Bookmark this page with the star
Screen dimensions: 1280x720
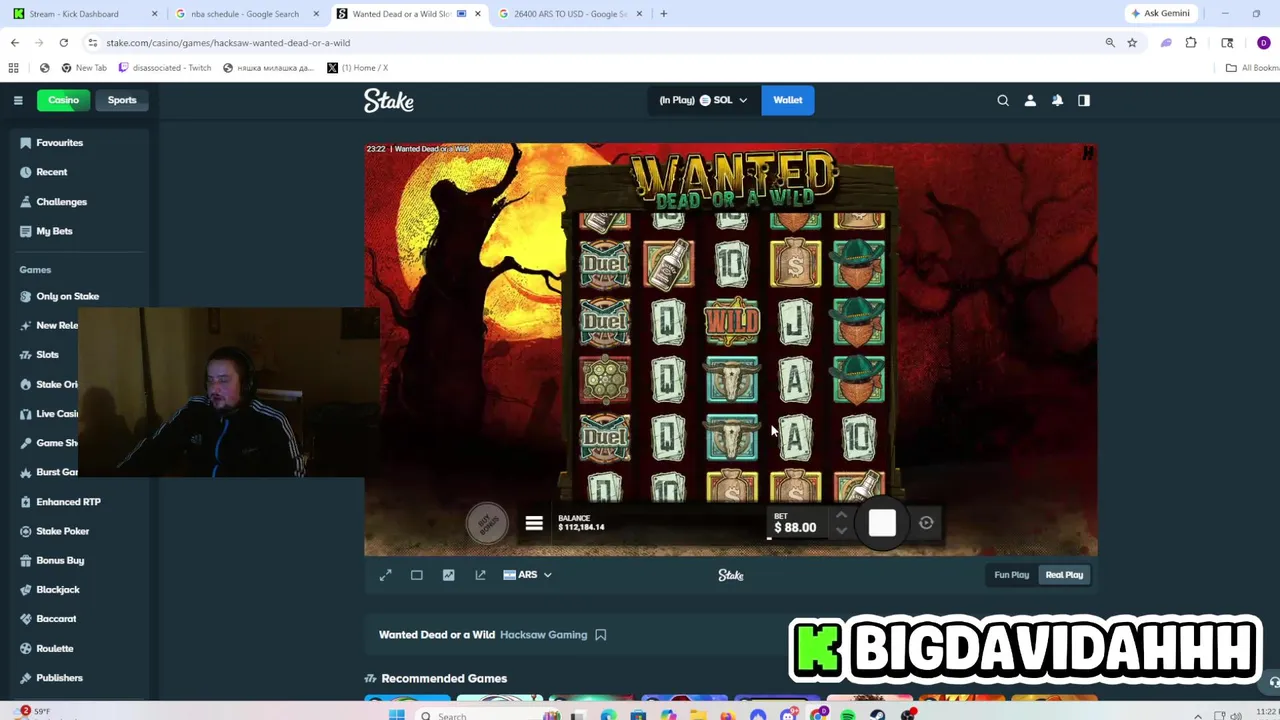1132,43
